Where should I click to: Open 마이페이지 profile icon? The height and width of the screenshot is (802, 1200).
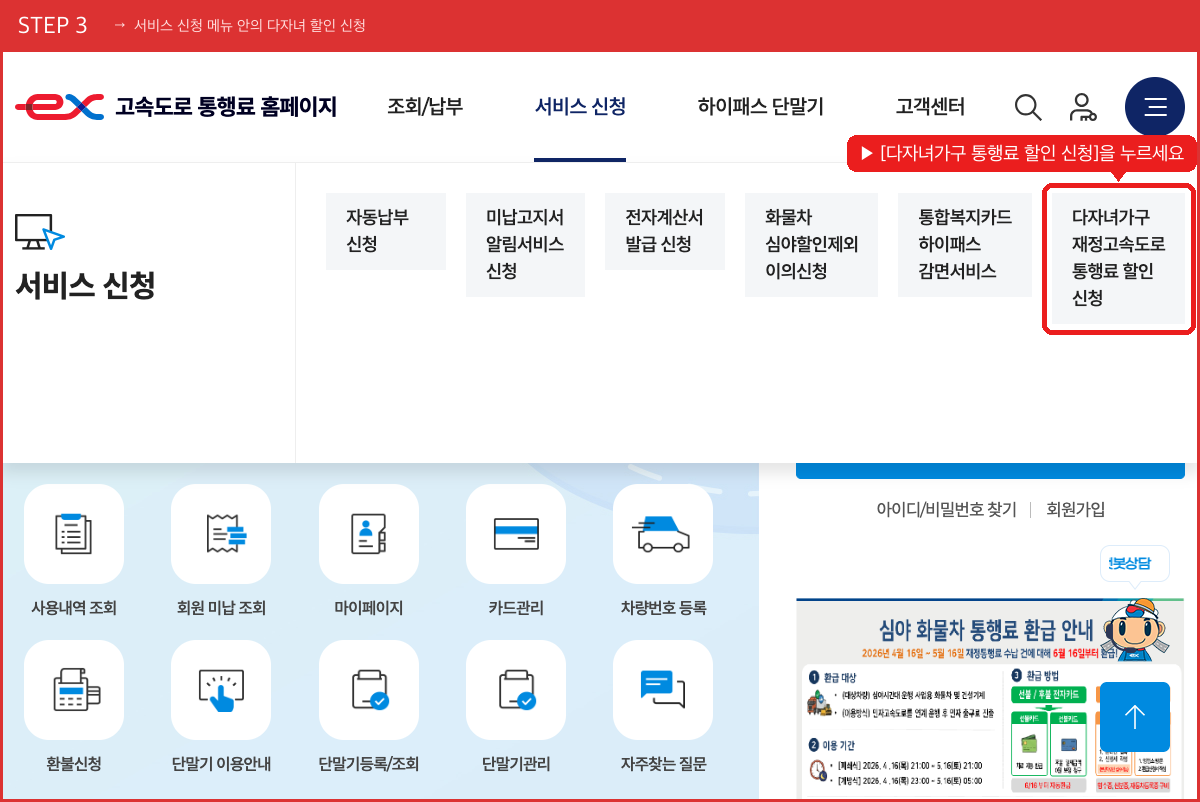coord(369,534)
